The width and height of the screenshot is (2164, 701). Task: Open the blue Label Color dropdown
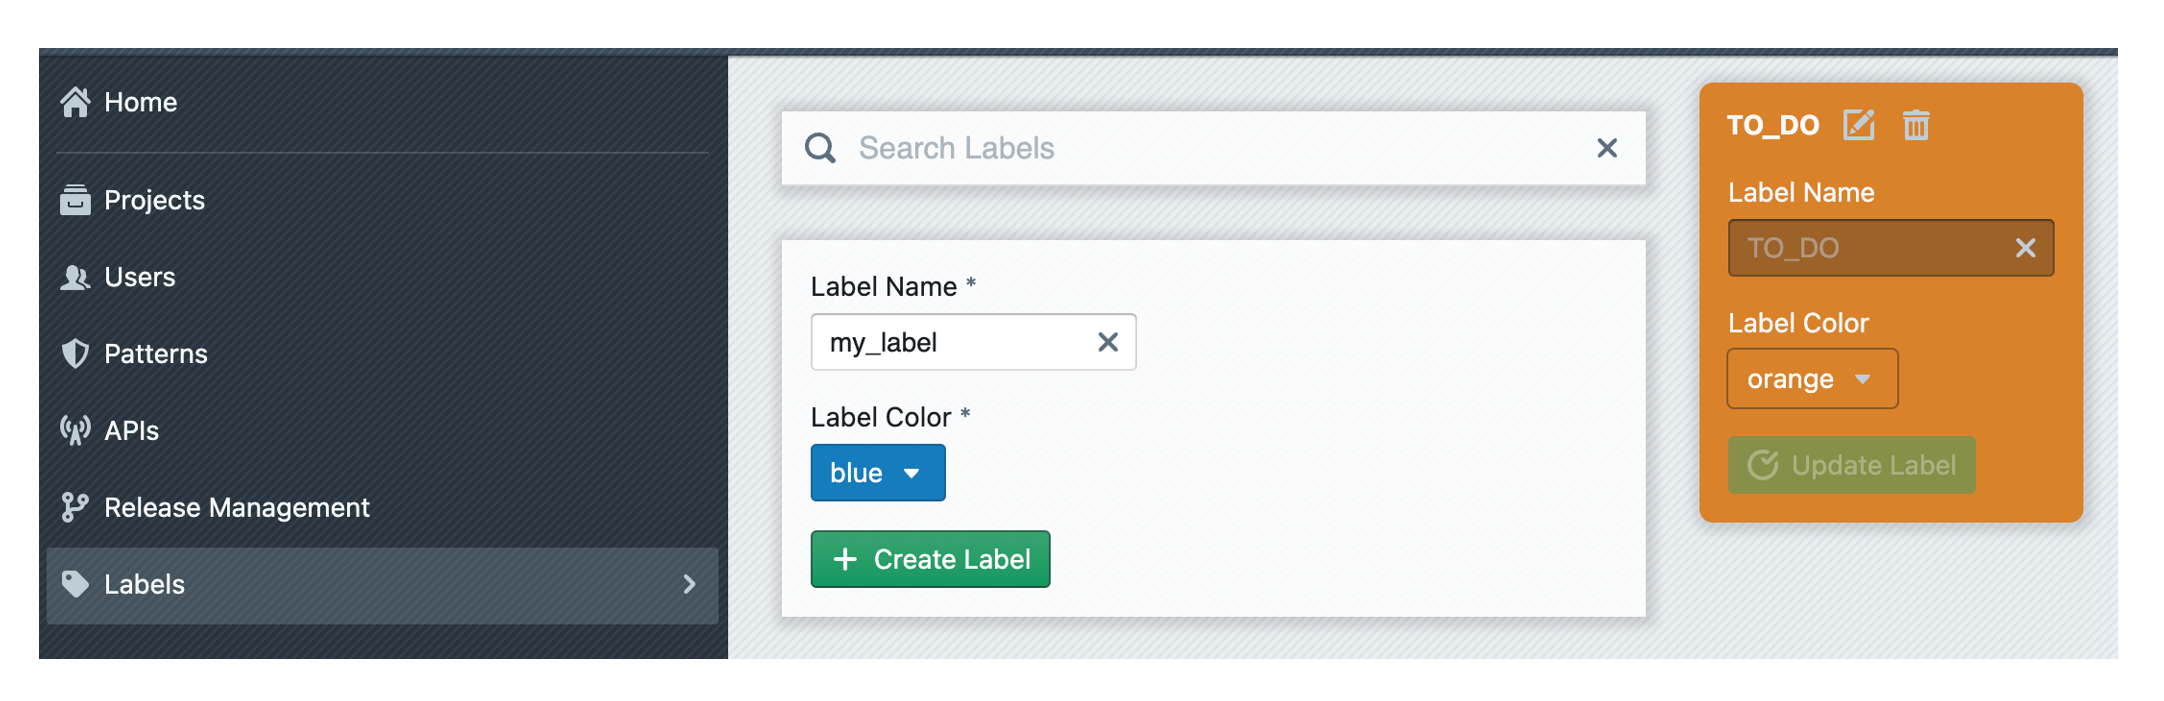(877, 473)
